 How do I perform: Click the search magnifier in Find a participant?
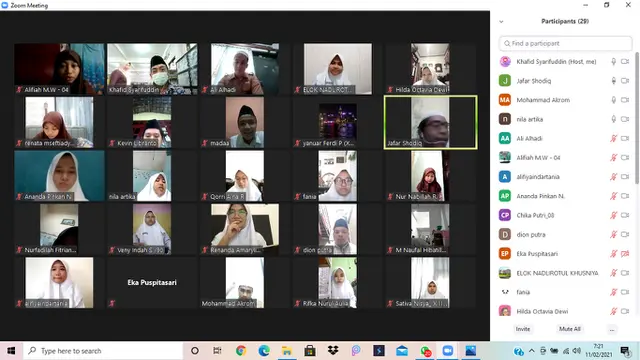pyautogui.click(x=507, y=43)
